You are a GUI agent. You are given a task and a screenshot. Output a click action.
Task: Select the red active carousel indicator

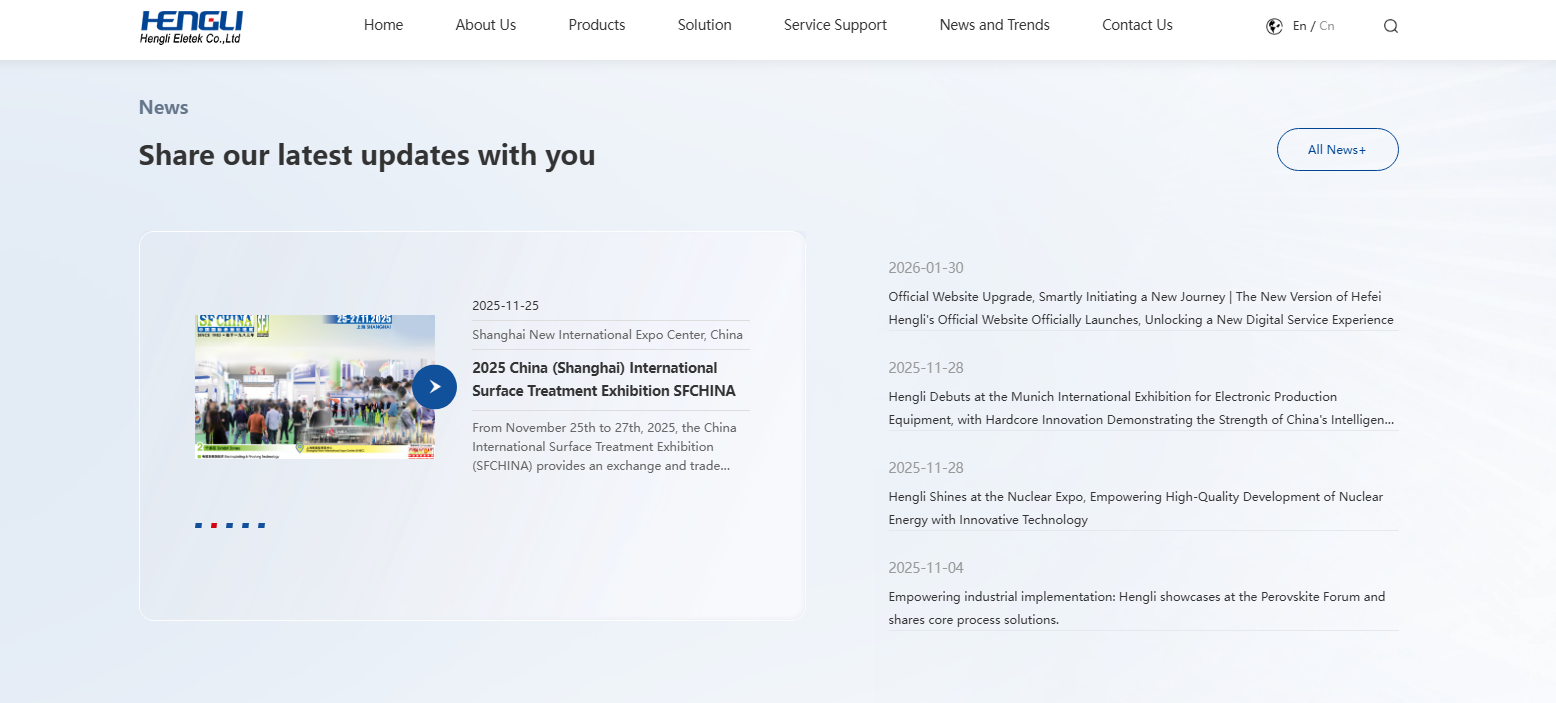(214, 525)
